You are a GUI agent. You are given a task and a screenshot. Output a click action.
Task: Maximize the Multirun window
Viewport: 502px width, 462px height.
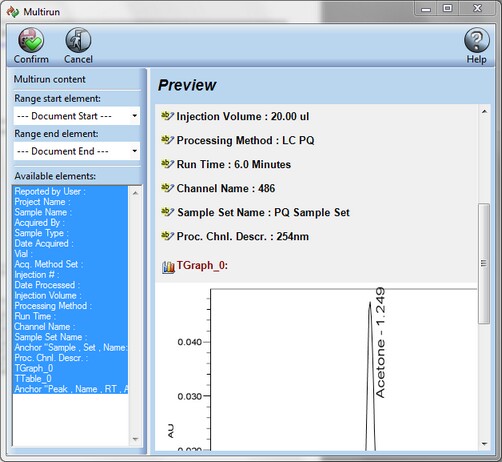[x=447, y=8]
